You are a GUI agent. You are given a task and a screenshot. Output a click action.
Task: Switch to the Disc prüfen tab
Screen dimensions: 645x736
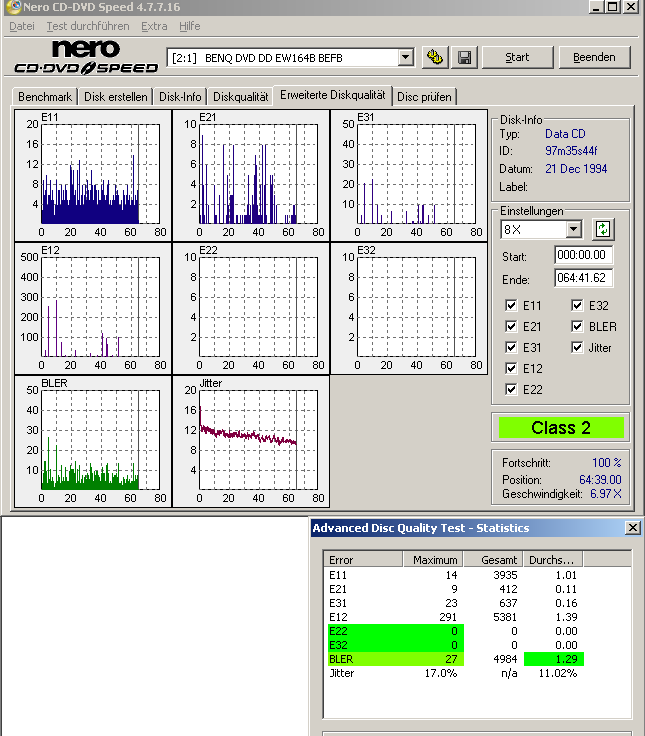pos(424,97)
